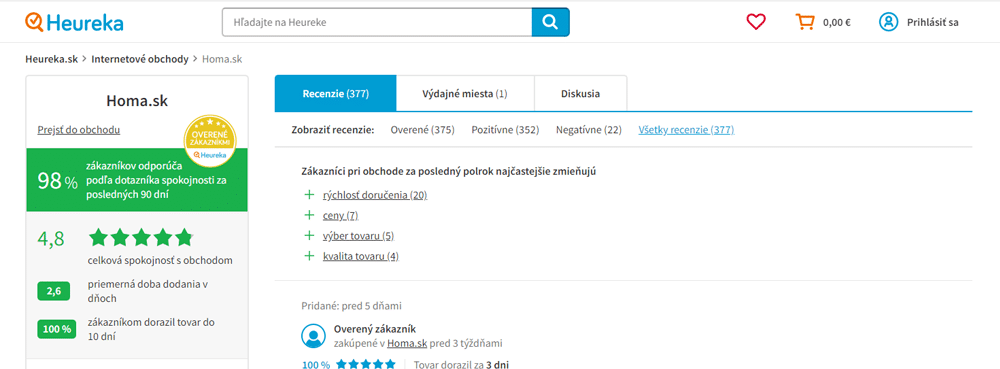Click the 98 % recommendation figure
Screen dimensions: 1000x369
coord(57,182)
